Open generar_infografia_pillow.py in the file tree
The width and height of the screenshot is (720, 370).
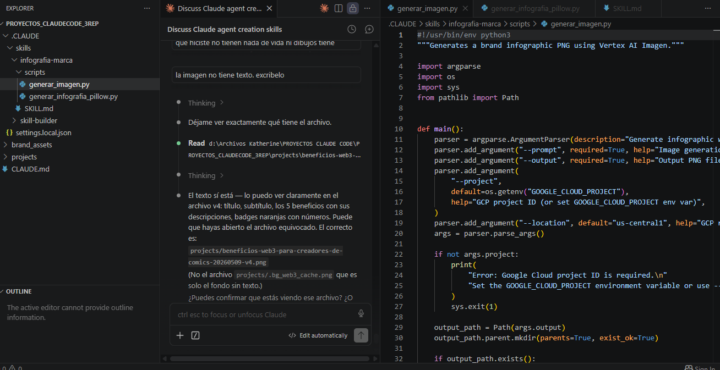[x=73, y=96]
